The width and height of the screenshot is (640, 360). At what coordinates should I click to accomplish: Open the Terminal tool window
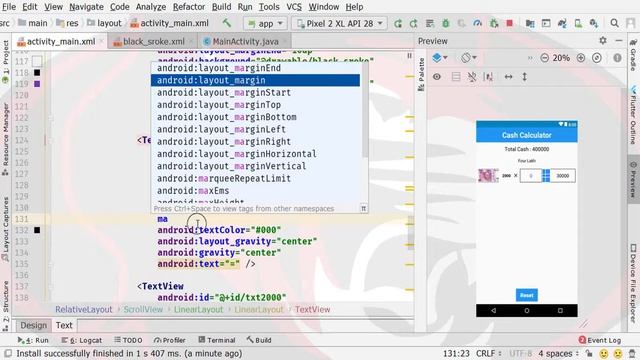tap(217, 340)
